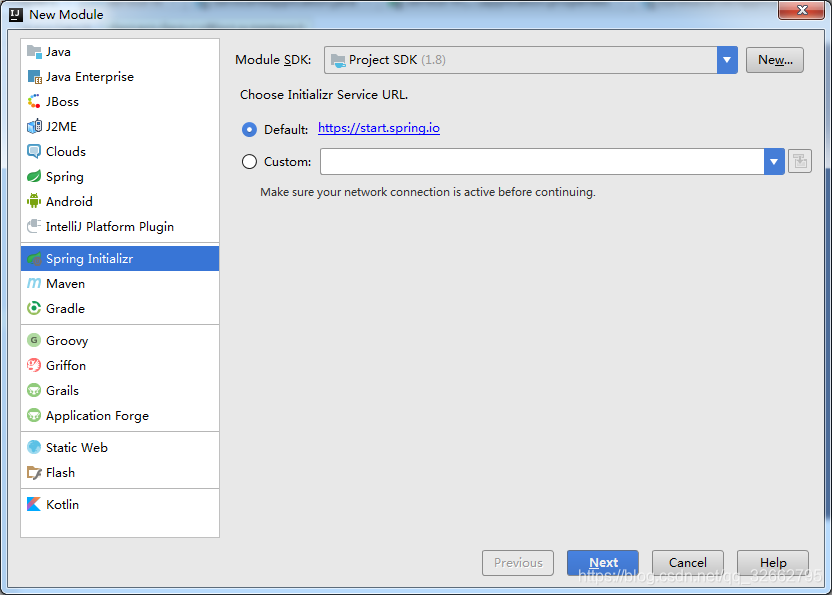The width and height of the screenshot is (832, 595).
Task: Click the Java Enterprise icon
Action: (34, 77)
